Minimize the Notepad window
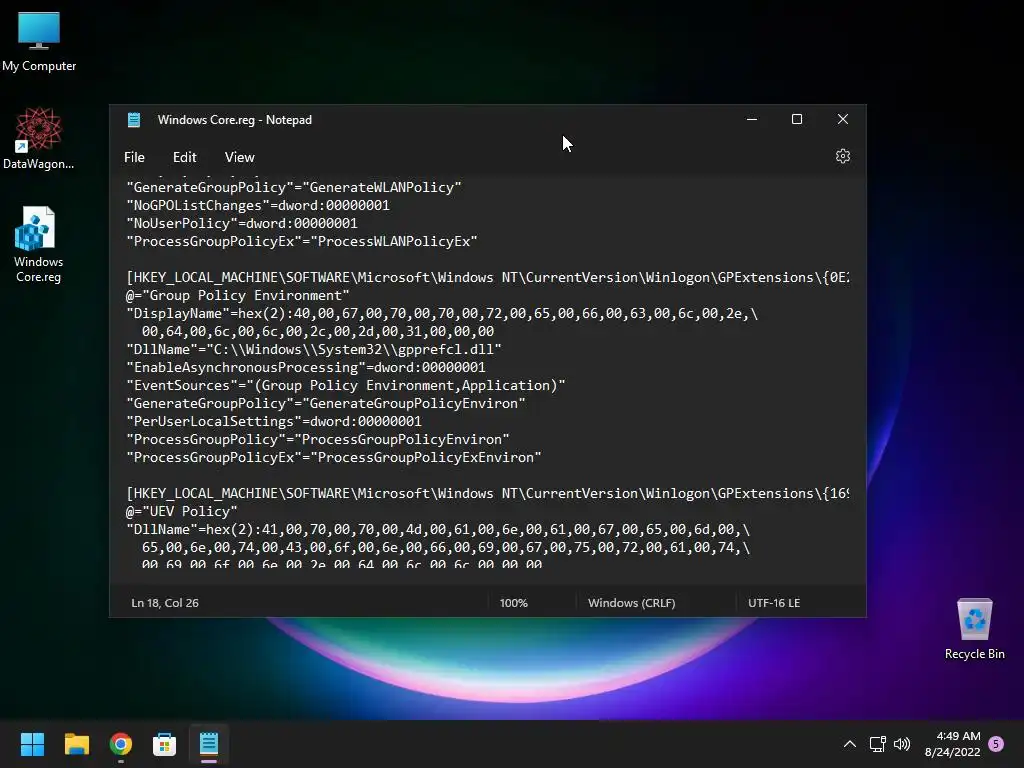The height and width of the screenshot is (768, 1024). click(x=752, y=120)
